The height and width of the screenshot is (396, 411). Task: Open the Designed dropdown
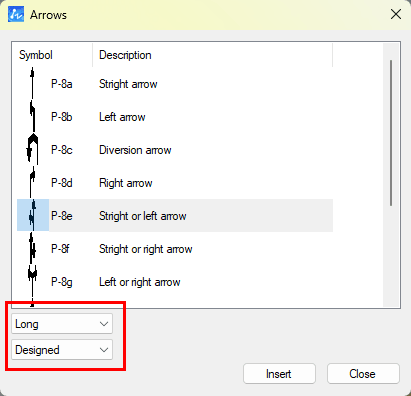[x=62, y=350]
